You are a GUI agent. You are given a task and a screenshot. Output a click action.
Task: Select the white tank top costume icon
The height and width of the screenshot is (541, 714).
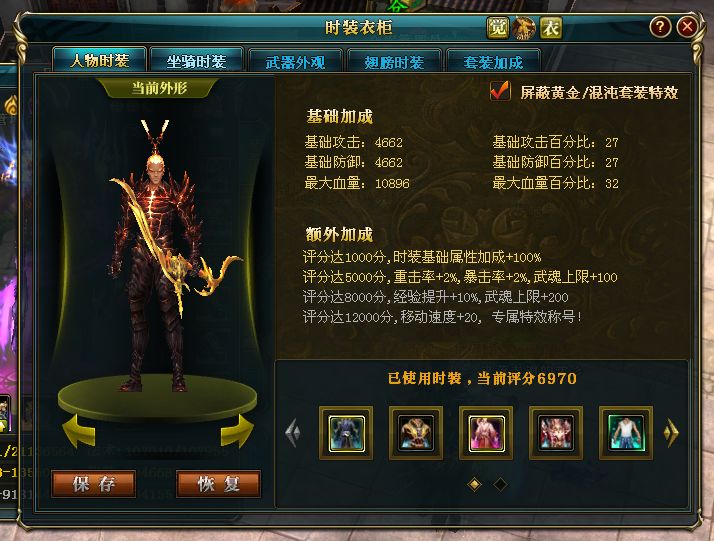[x=626, y=433]
